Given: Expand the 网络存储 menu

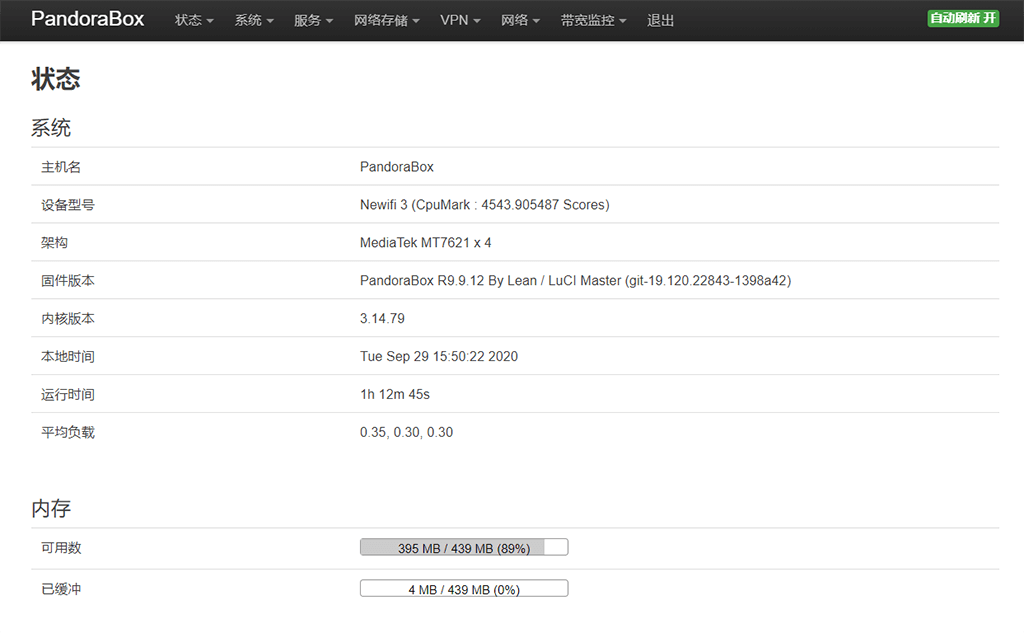Looking at the screenshot, I should tap(387, 20).
